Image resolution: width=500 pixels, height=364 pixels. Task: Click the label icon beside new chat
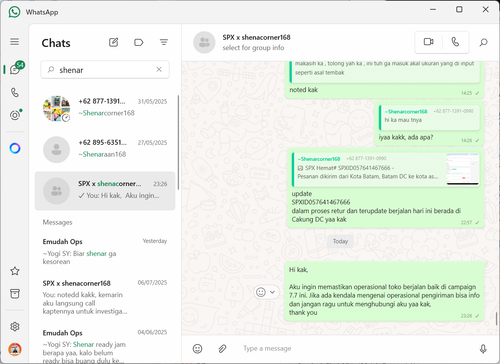(x=138, y=42)
